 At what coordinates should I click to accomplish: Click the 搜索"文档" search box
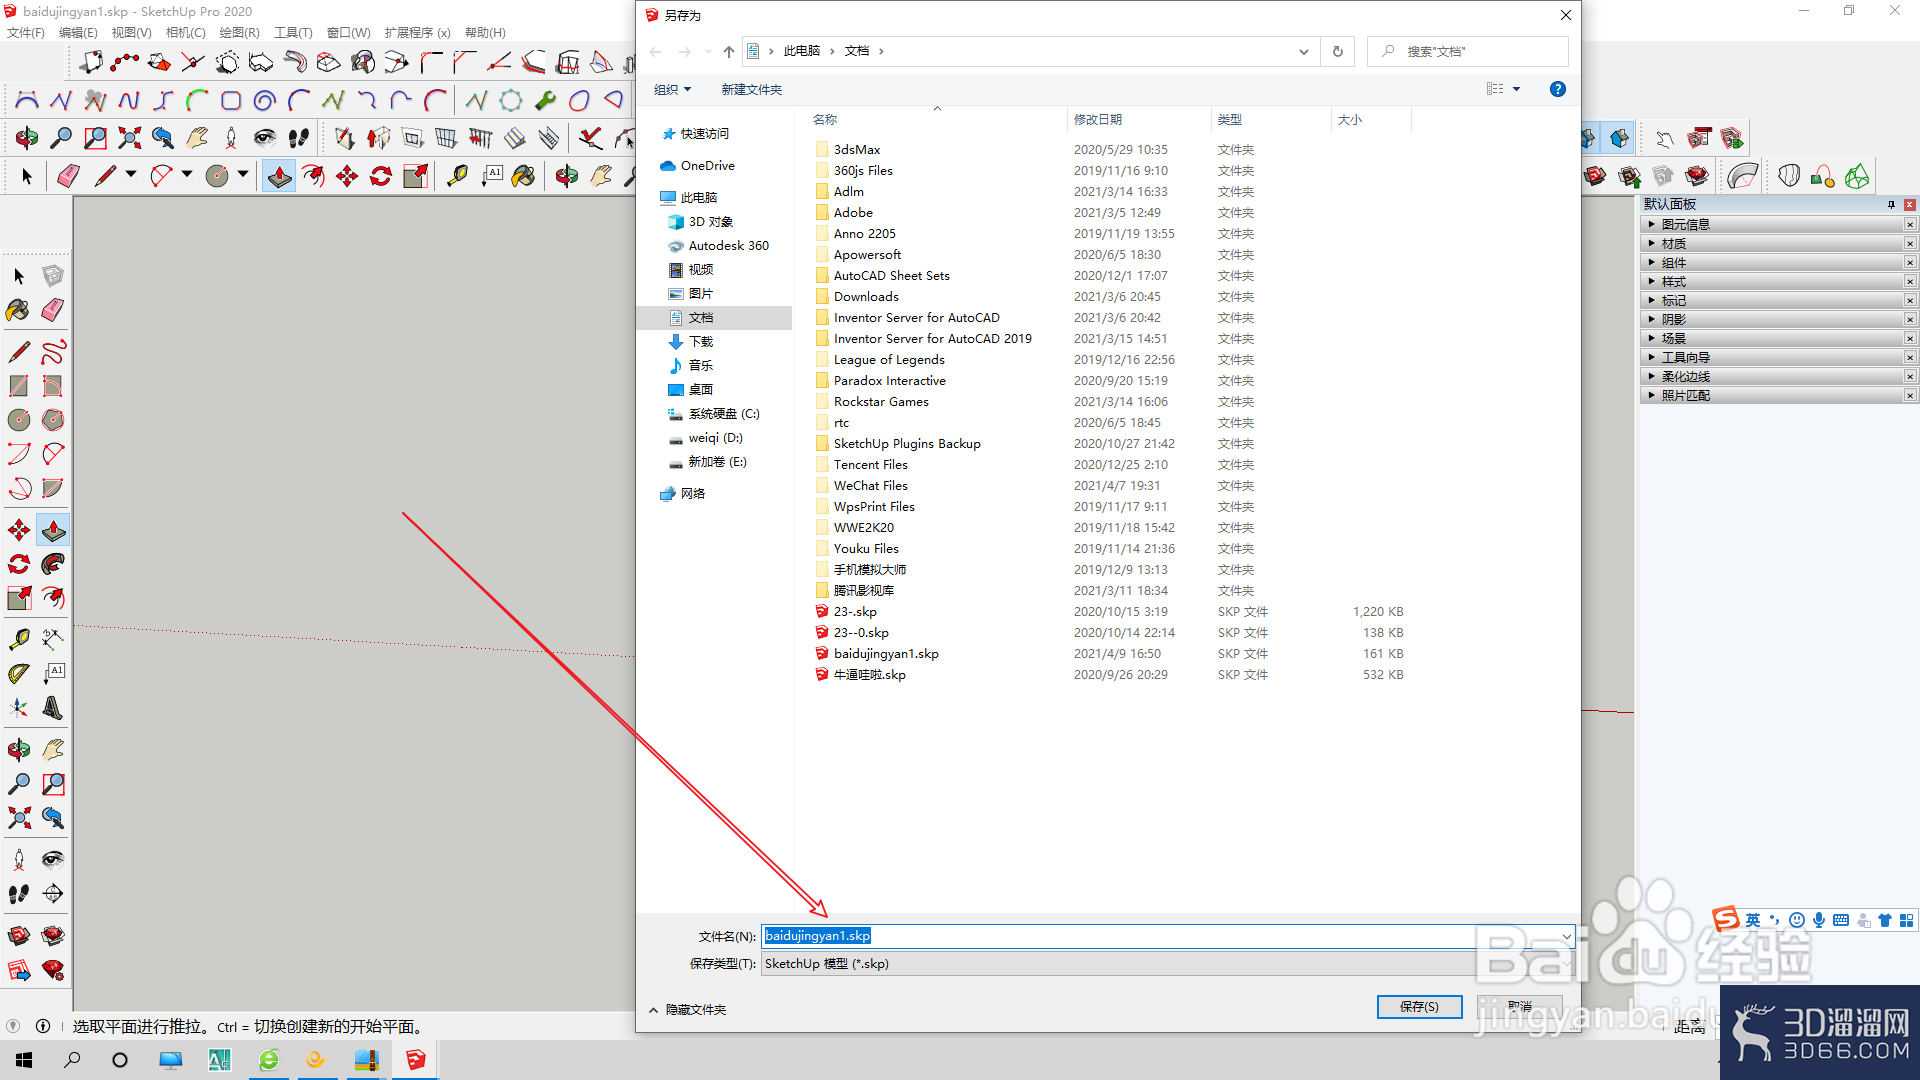click(1467, 51)
